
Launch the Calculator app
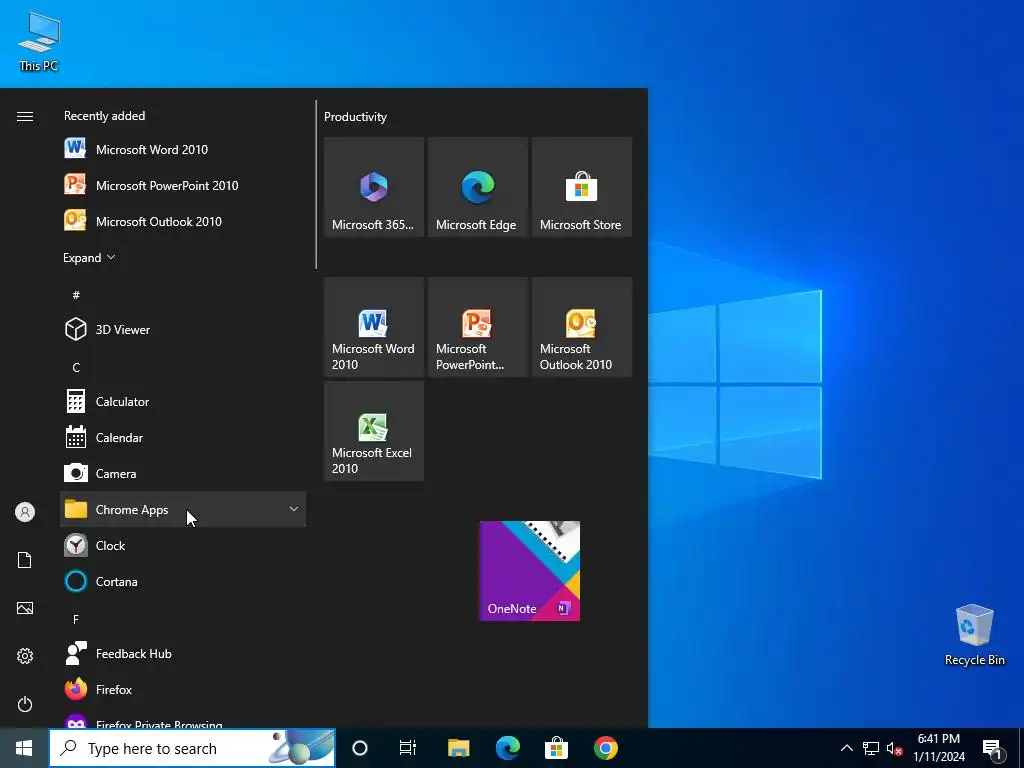tap(183, 402)
